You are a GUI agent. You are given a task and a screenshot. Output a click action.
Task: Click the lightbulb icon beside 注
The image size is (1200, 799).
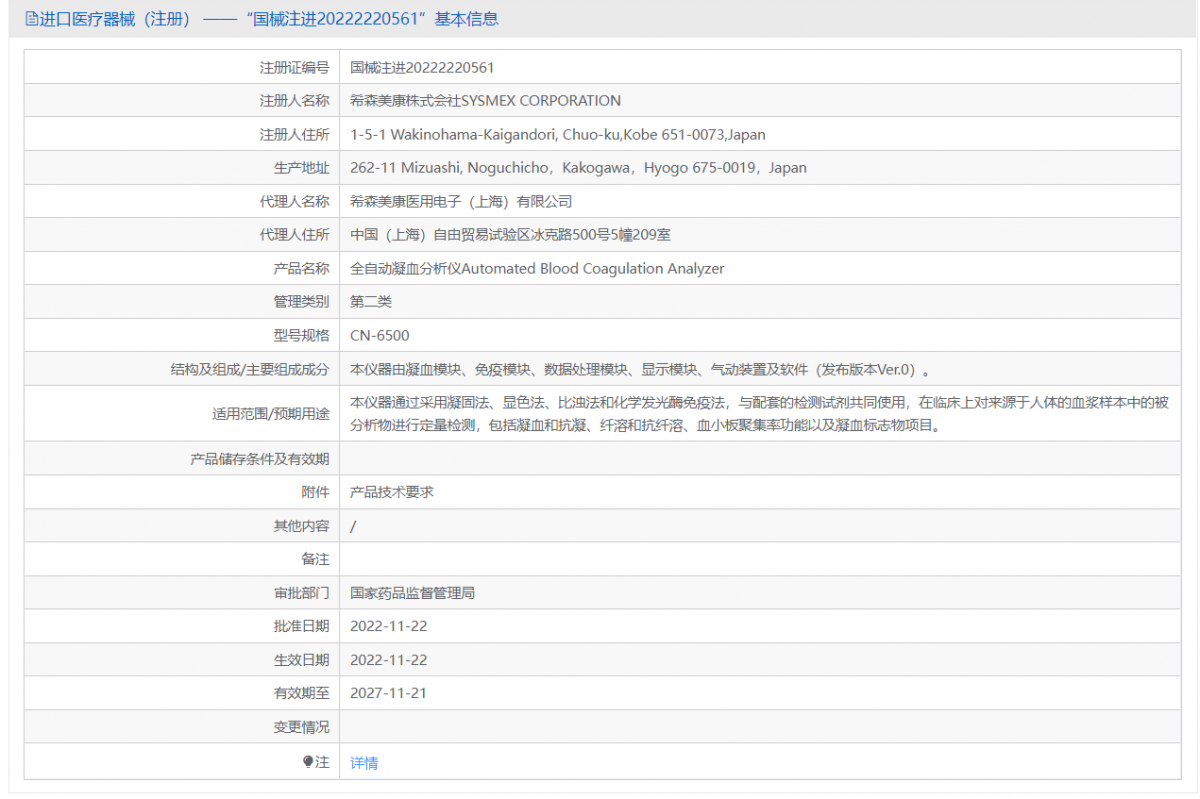point(308,762)
